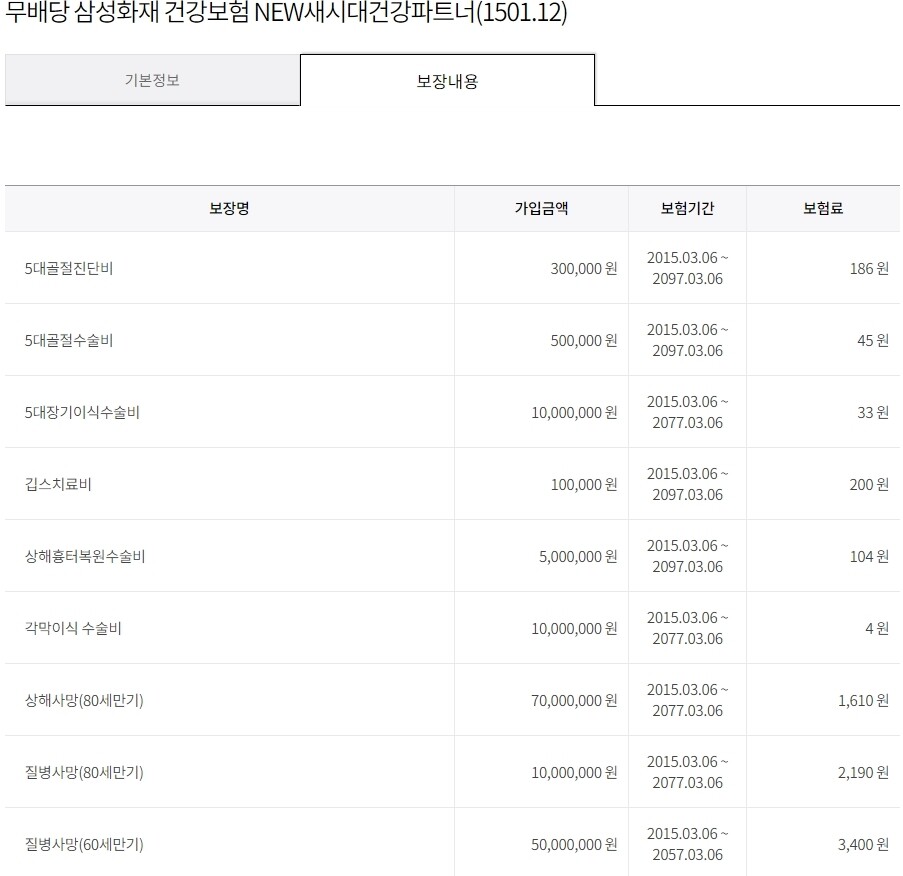Select the 질병사망(60세만기) coverage name
Screen dimensions: 903x876
click(84, 844)
